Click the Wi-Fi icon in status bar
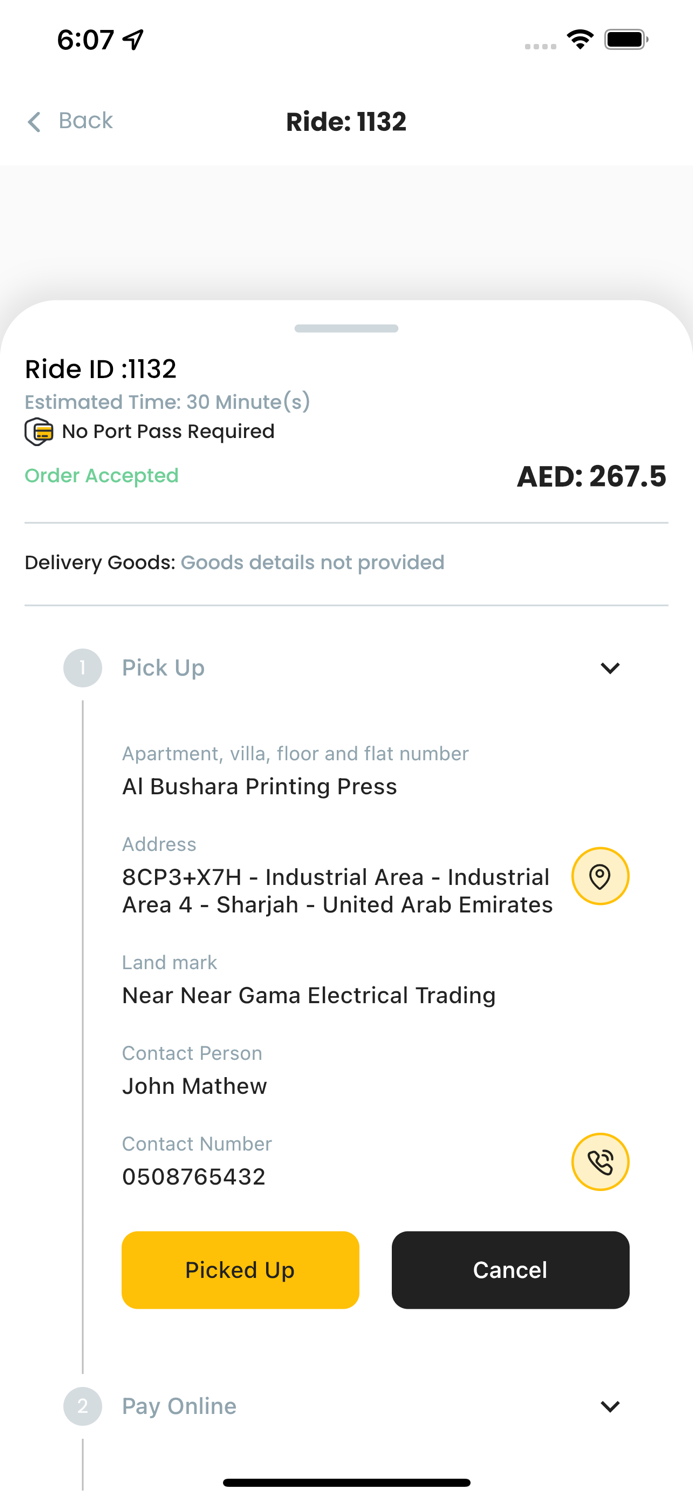 [581, 41]
